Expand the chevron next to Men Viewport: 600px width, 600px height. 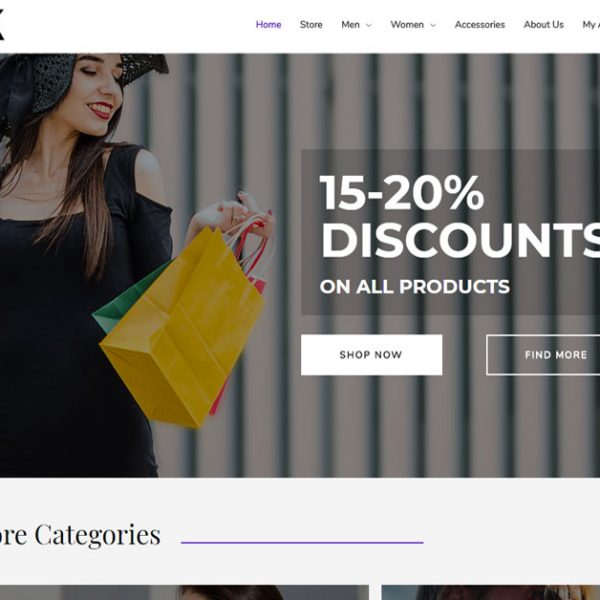368,25
